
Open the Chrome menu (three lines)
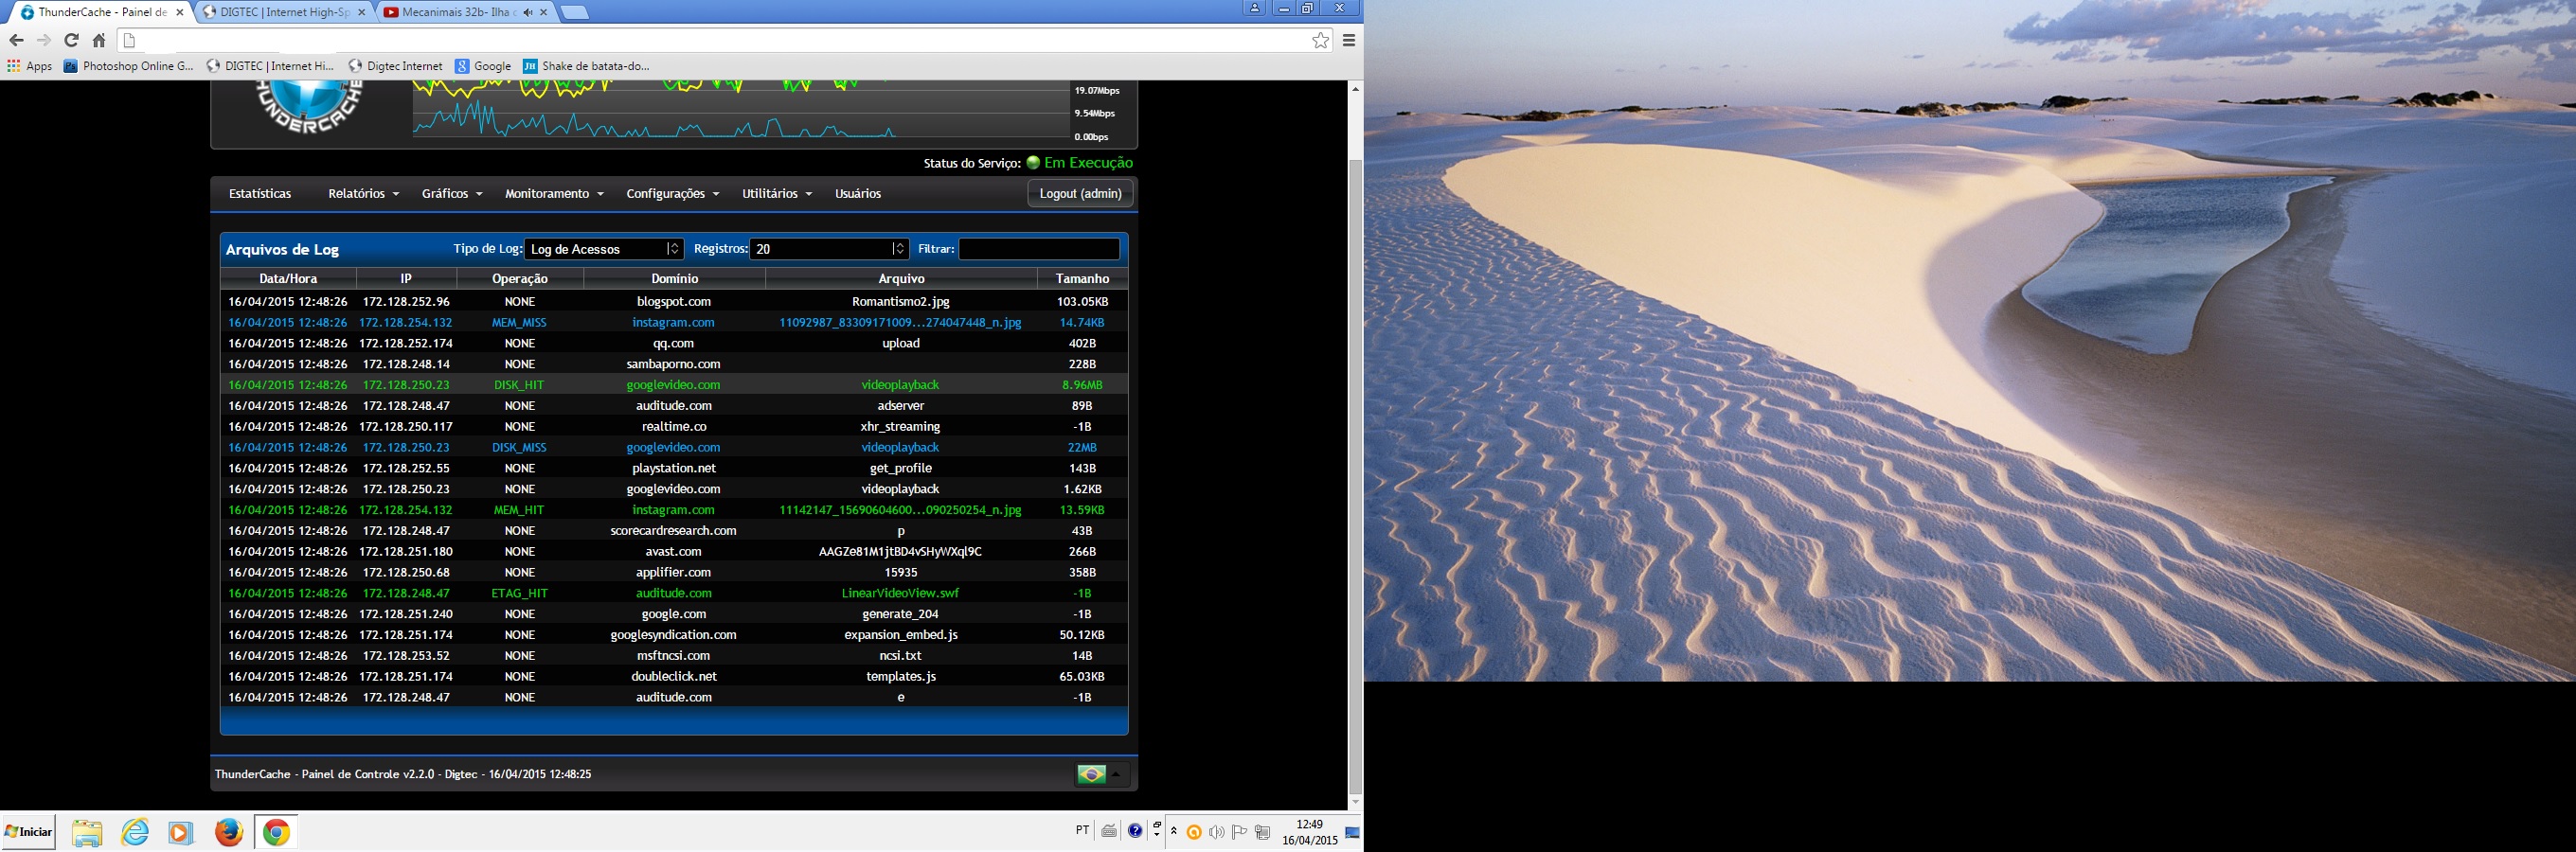click(1349, 40)
